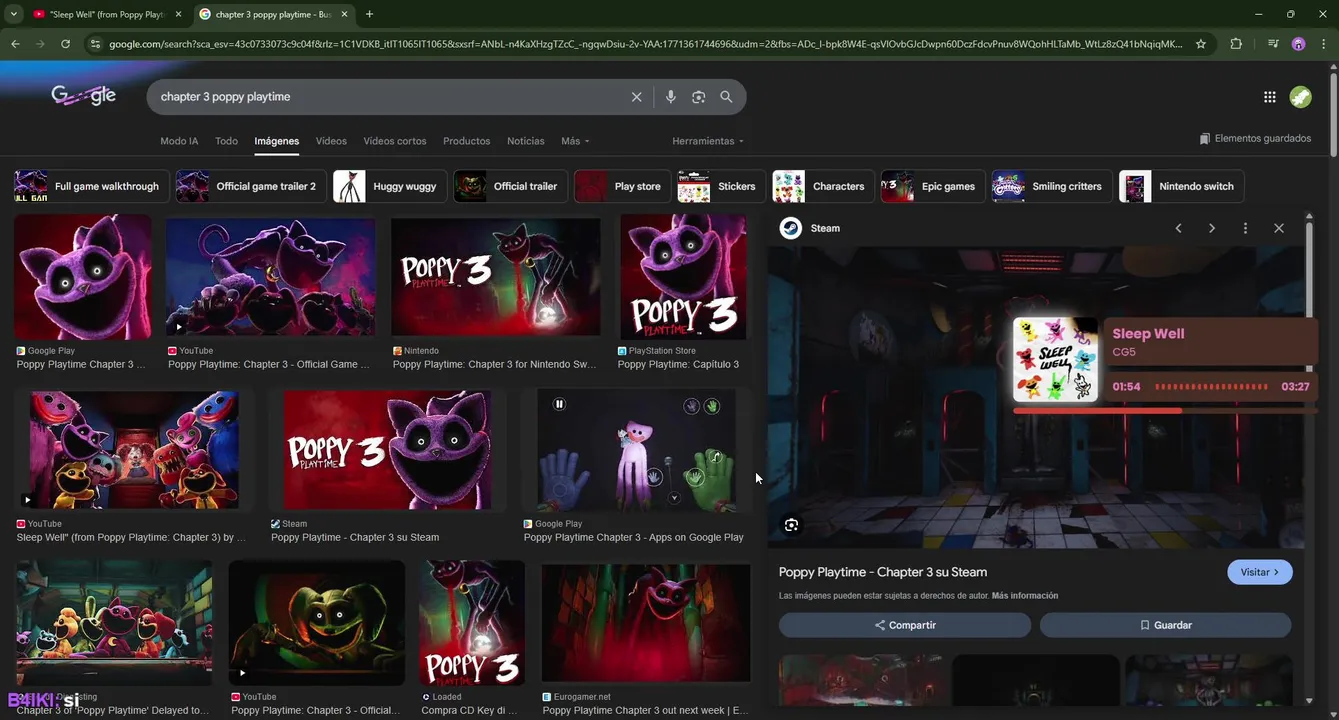Image resolution: width=1339 pixels, height=720 pixels.
Task: Start voice search with microphone icon
Action: tap(670, 97)
